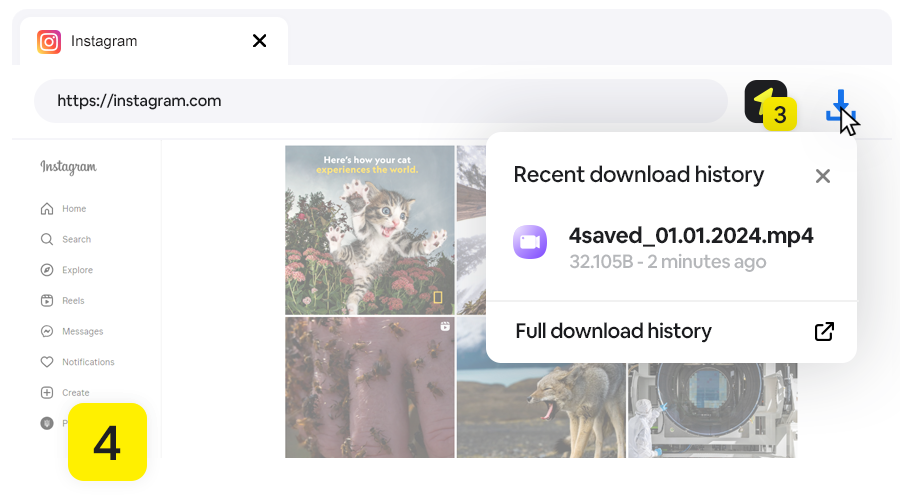Image resolution: width=900 pixels, height=500 pixels.
Task: Open Notifications heart in the sidebar
Action: click(x=47, y=362)
